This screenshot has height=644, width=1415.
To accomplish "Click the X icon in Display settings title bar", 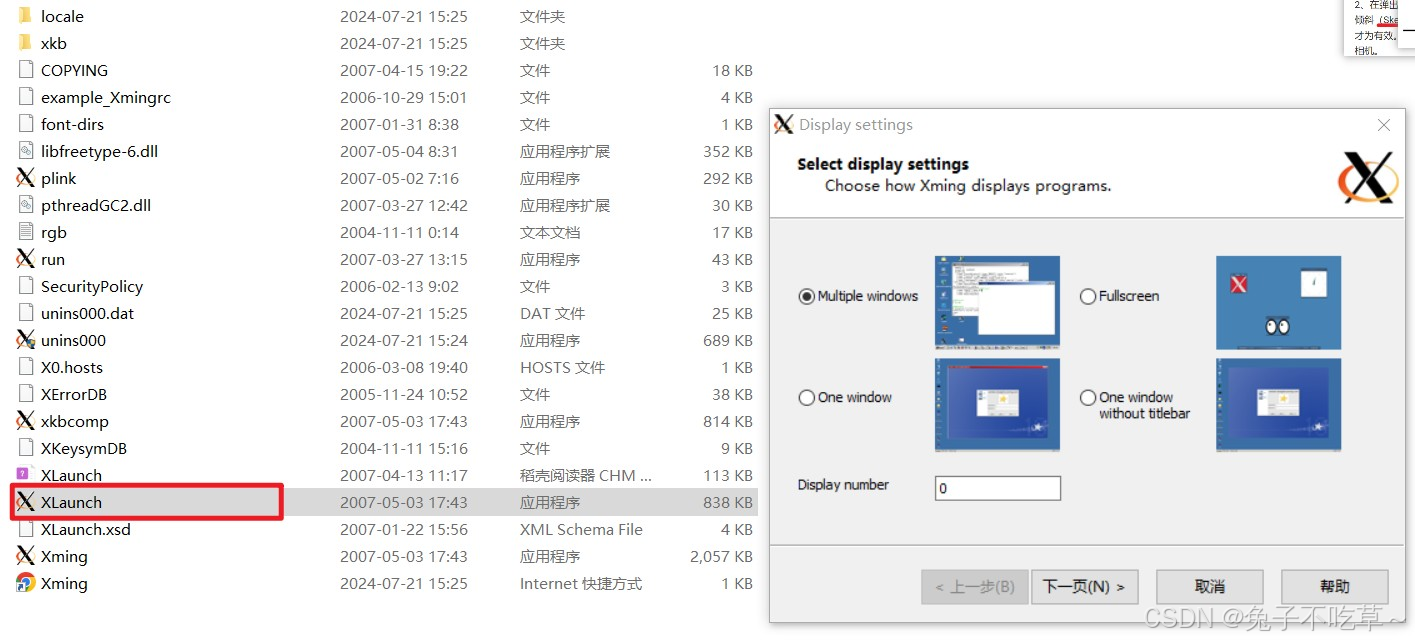I will click(x=784, y=125).
